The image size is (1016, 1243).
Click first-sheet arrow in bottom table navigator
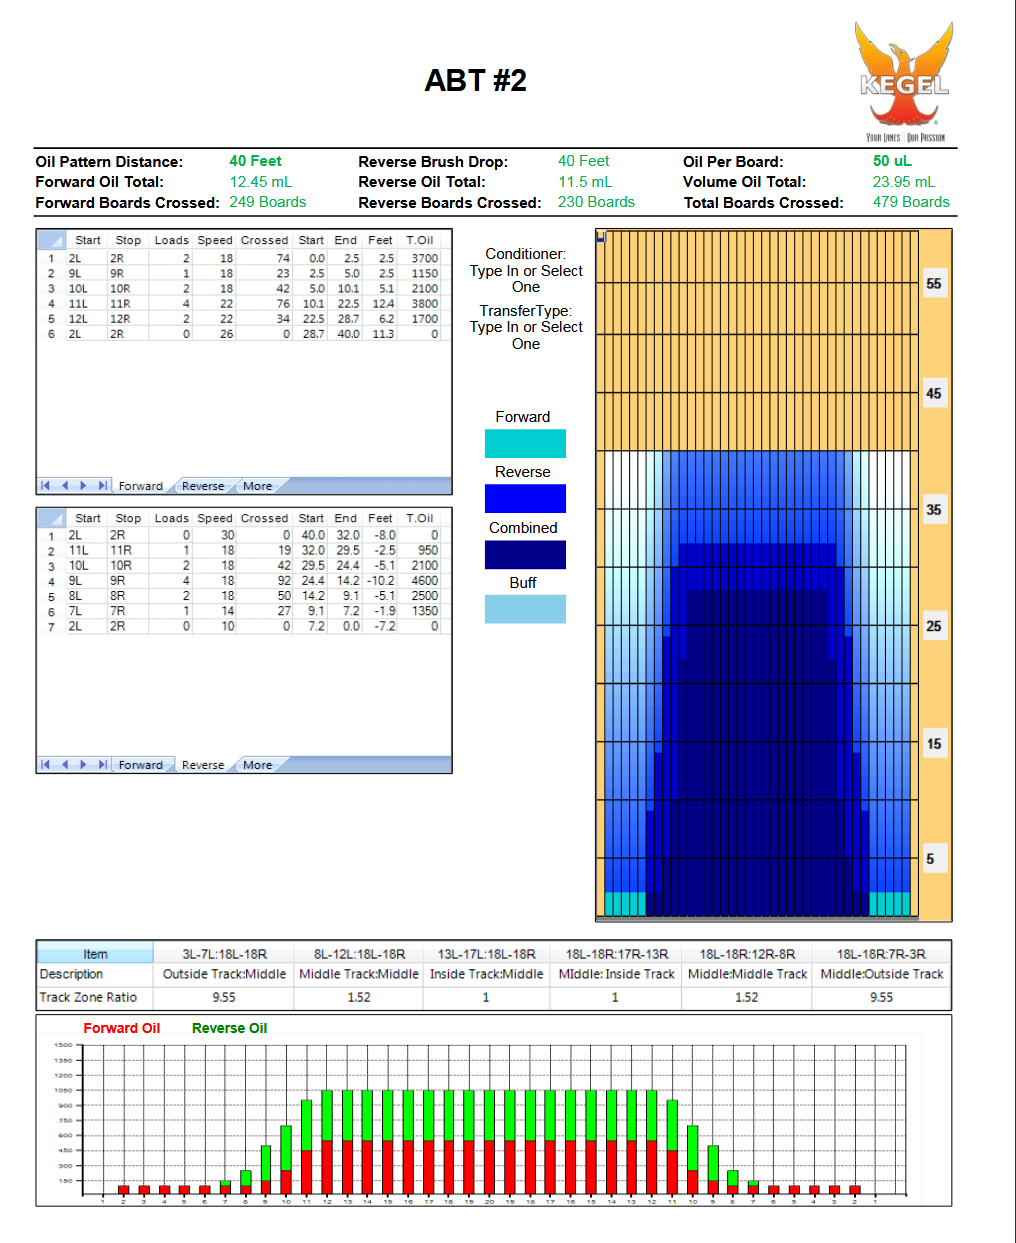pos(45,765)
